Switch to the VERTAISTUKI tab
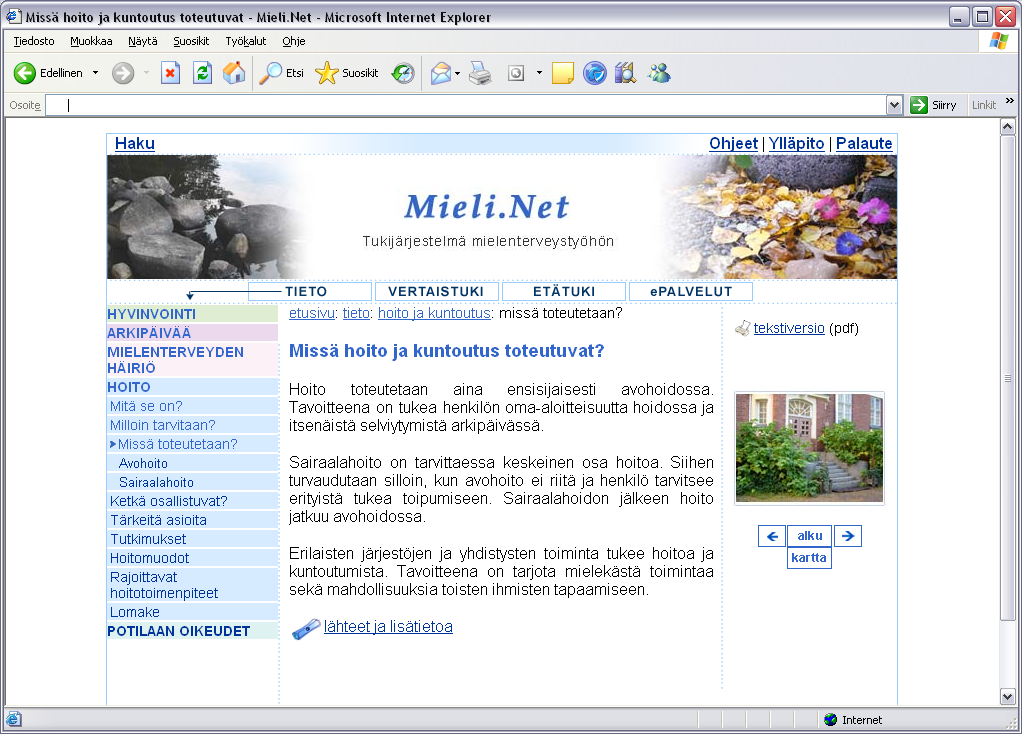This screenshot has width=1022, height=734. coord(436,291)
